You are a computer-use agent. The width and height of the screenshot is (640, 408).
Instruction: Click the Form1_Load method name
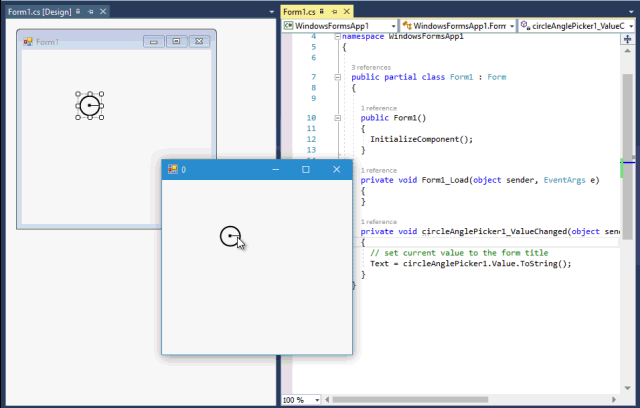coord(445,180)
